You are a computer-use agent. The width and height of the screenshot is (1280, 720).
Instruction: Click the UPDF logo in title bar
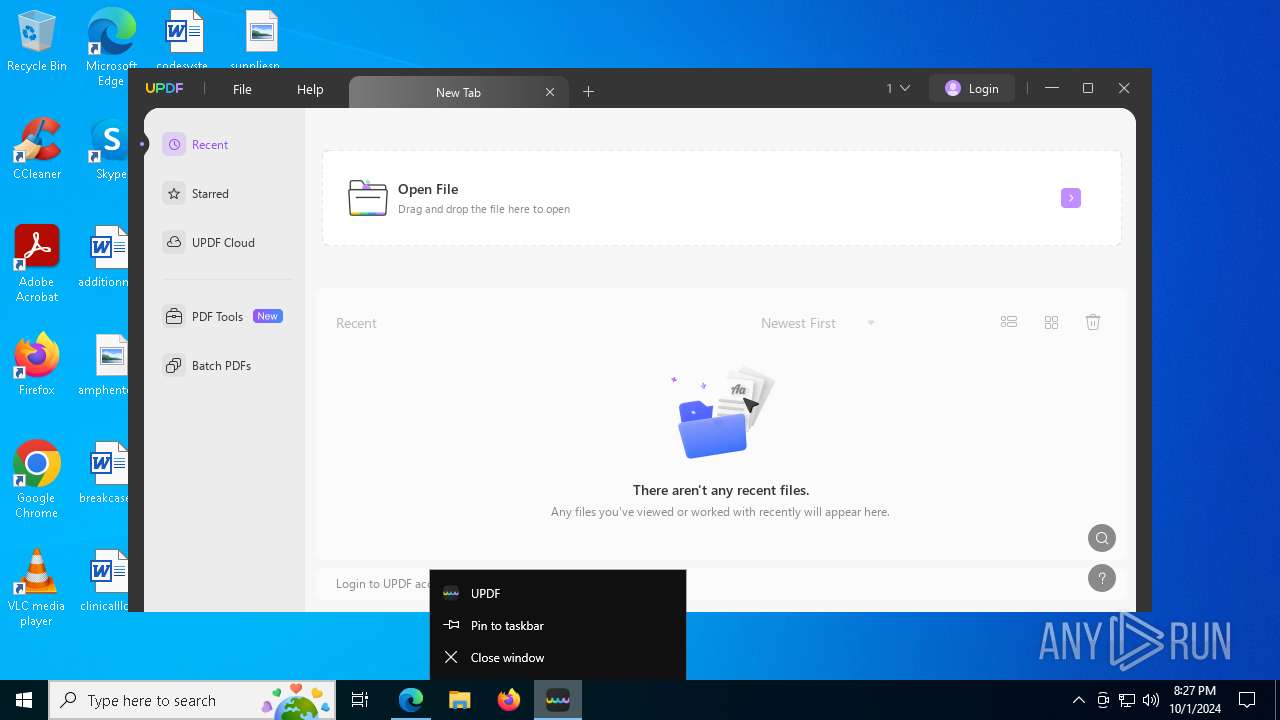tap(164, 89)
